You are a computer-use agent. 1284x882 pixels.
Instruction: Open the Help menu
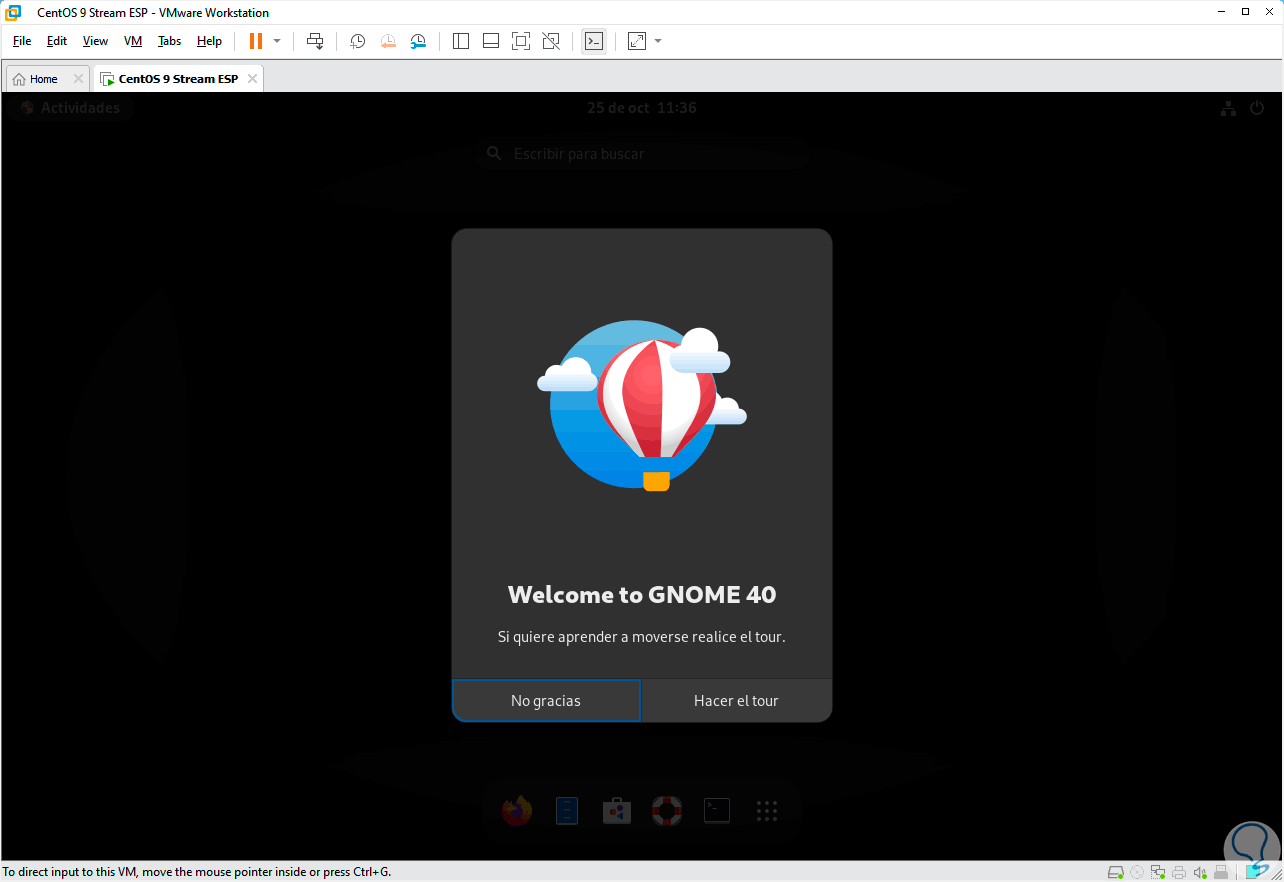(209, 41)
